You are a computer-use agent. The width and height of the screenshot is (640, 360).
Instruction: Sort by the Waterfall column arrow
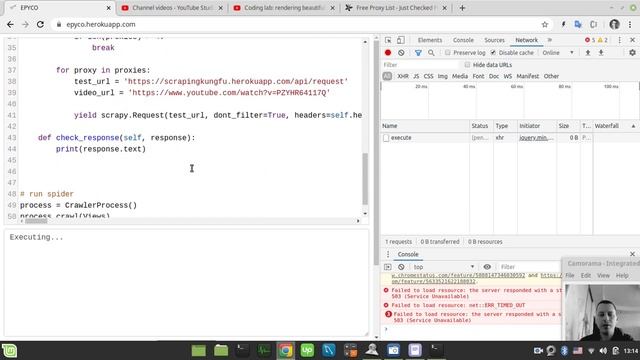[633, 126]
